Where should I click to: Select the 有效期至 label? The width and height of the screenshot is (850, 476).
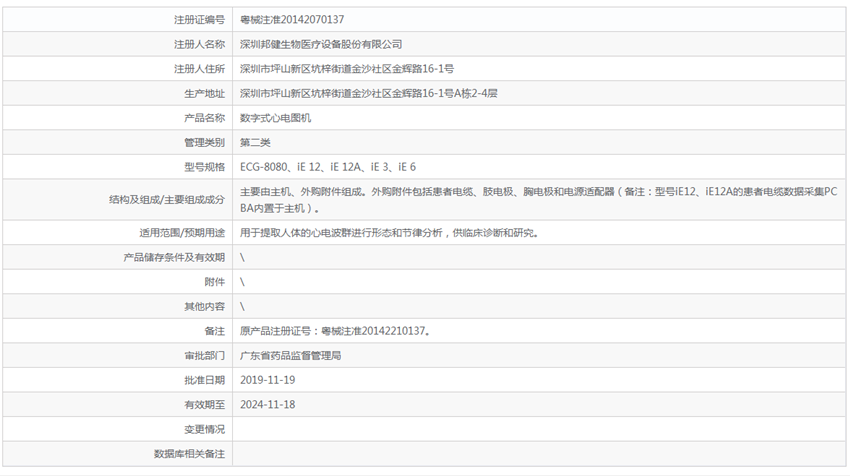tap(204, 405)
